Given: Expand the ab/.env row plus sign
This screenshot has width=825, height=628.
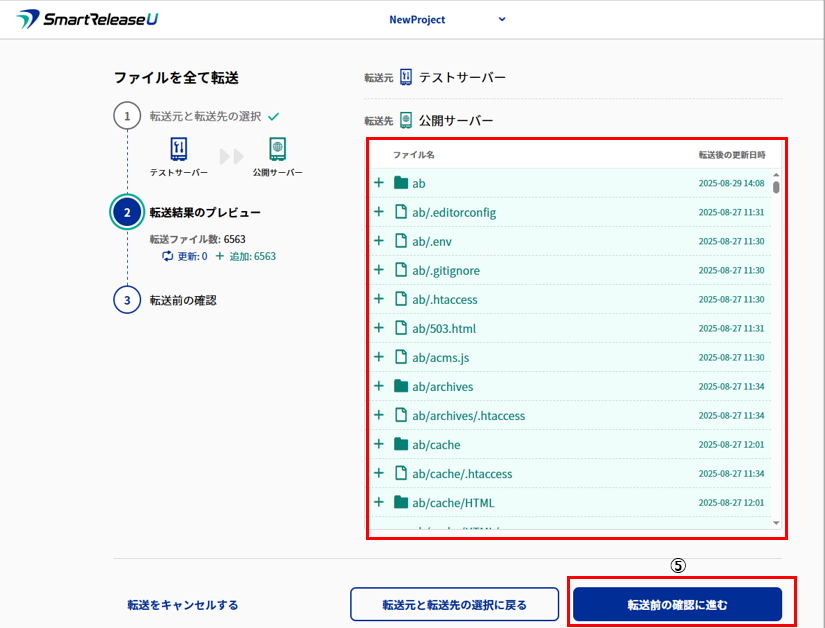Looking at the screenshot, I should pos(379,241).
